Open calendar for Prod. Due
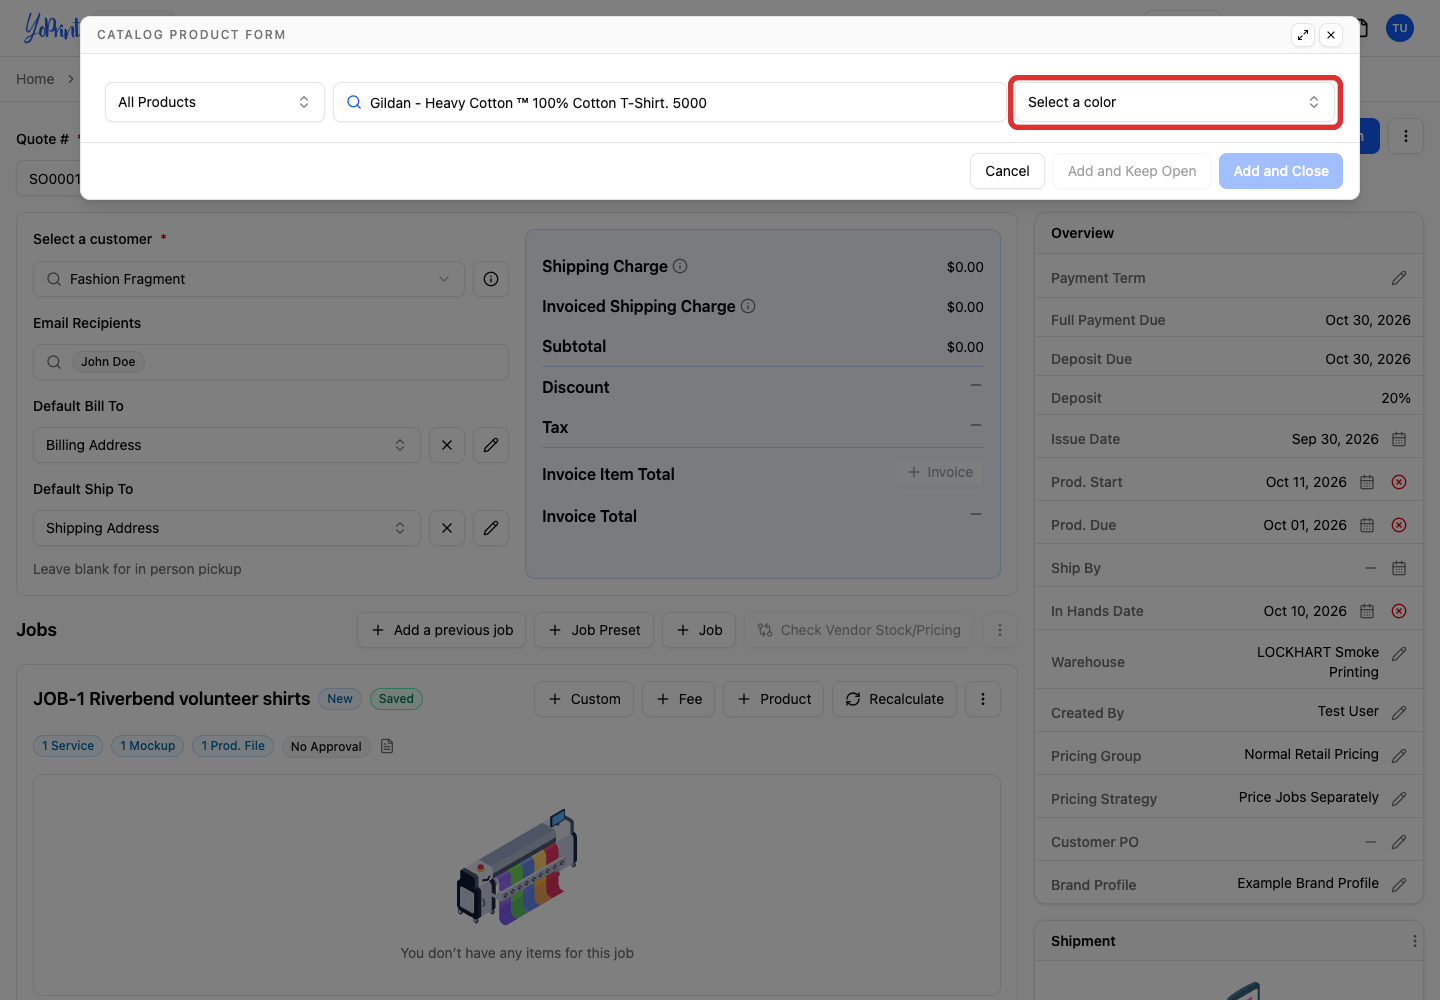This screenshot has height=1000, width=1440. 1367,525
